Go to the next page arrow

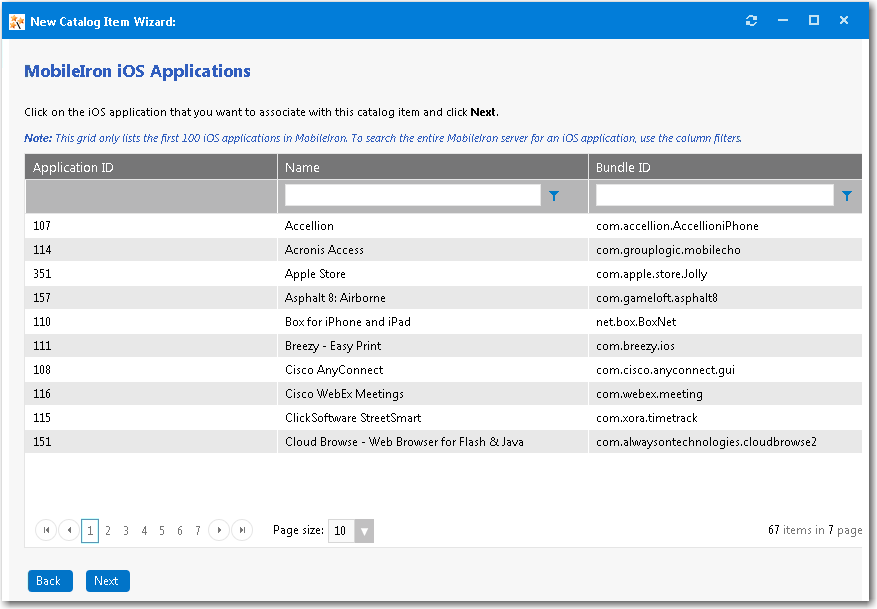tap(220, 530)
